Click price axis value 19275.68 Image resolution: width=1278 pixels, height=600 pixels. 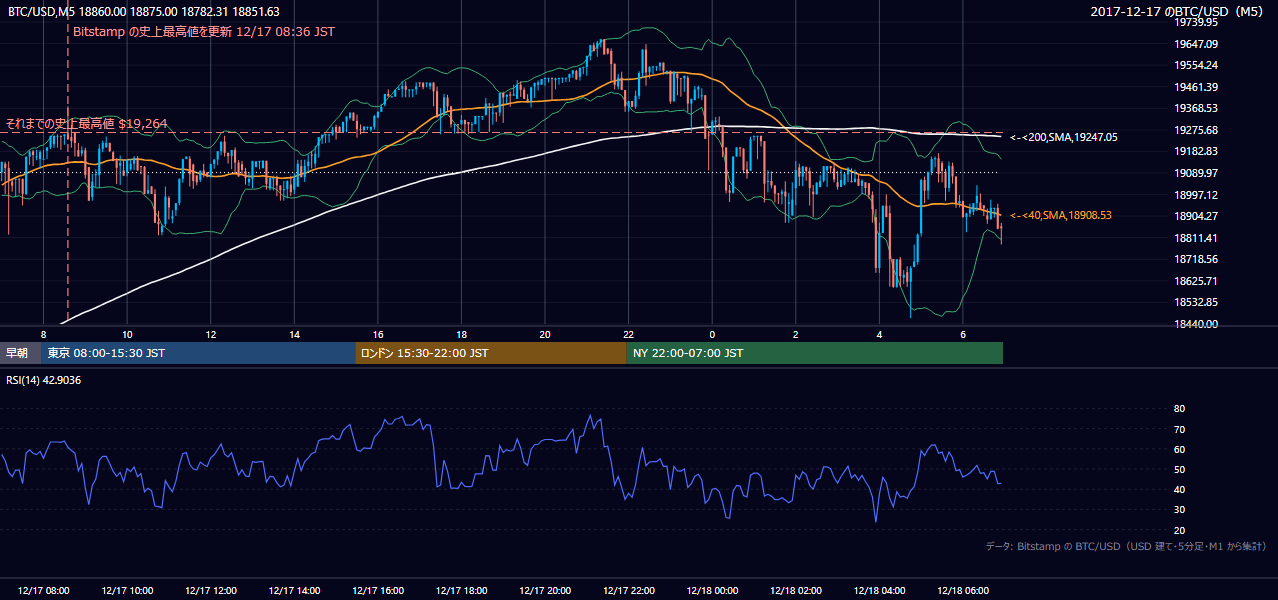click(x=1196, y=130)
